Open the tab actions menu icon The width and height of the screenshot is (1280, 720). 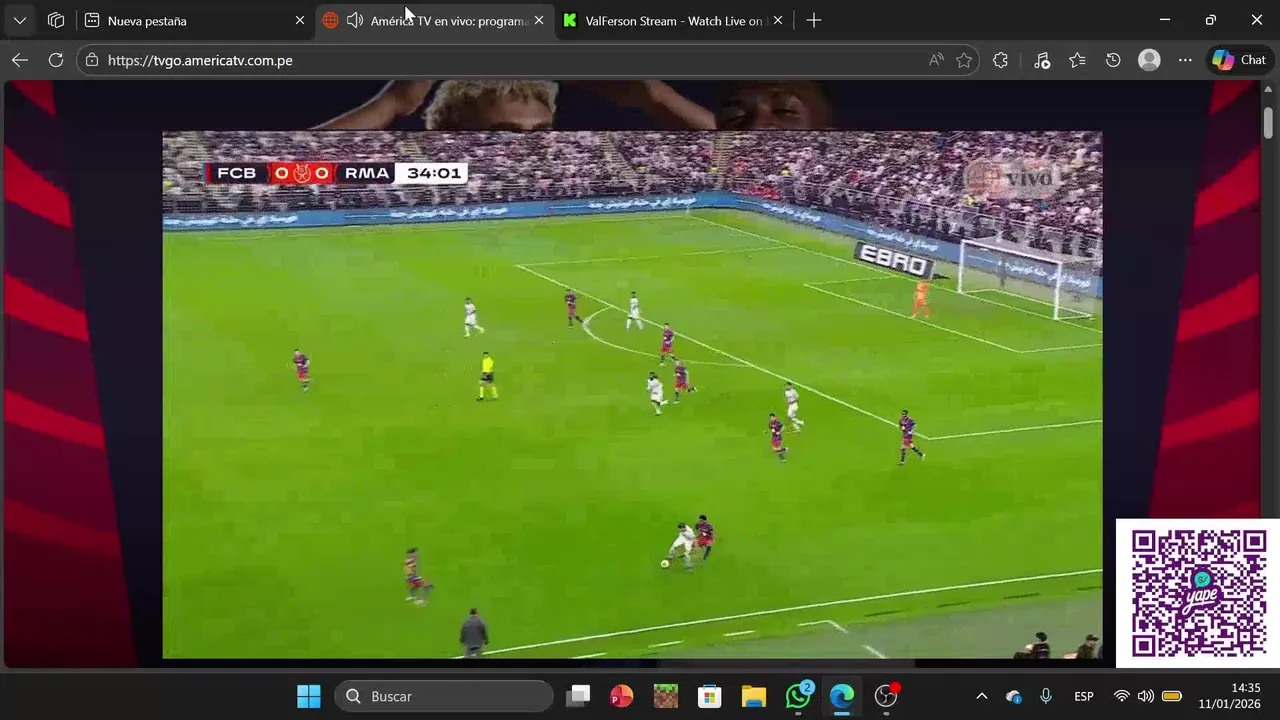click(56, 20)
